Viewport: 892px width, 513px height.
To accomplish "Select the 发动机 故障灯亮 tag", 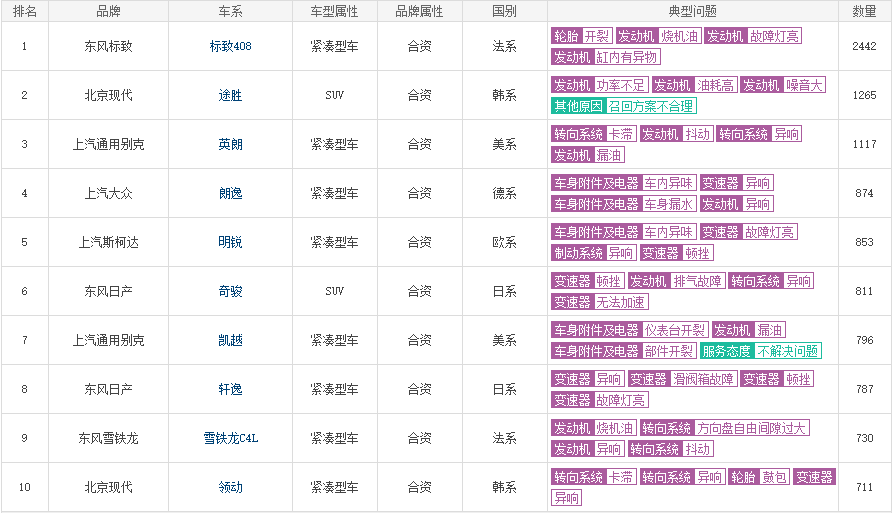I will [x=753, y=36].
